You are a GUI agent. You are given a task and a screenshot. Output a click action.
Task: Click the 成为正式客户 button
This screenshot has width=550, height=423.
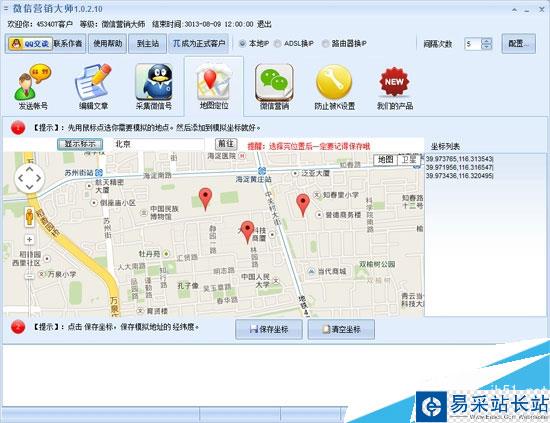[199, 44]
